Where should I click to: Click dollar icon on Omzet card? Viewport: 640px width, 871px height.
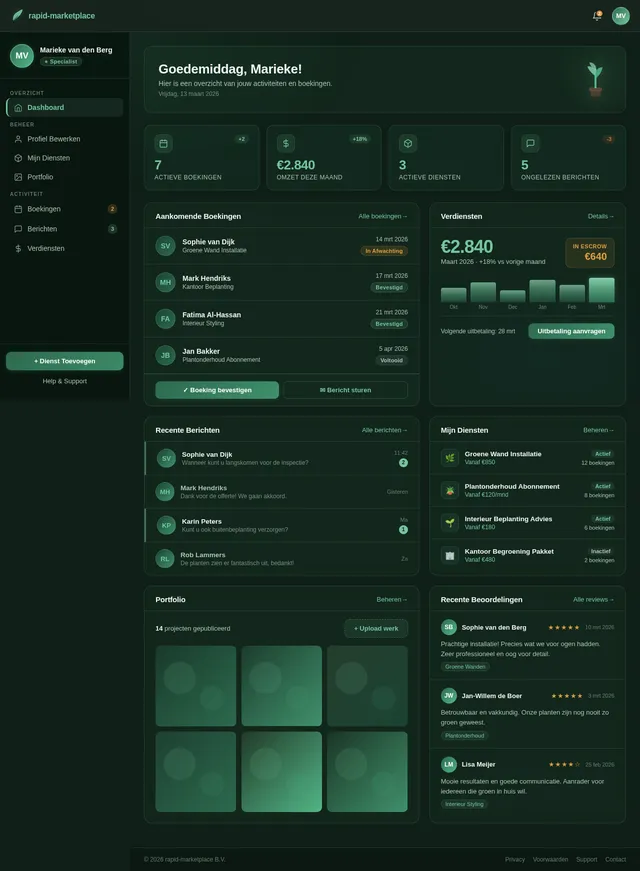286,144
